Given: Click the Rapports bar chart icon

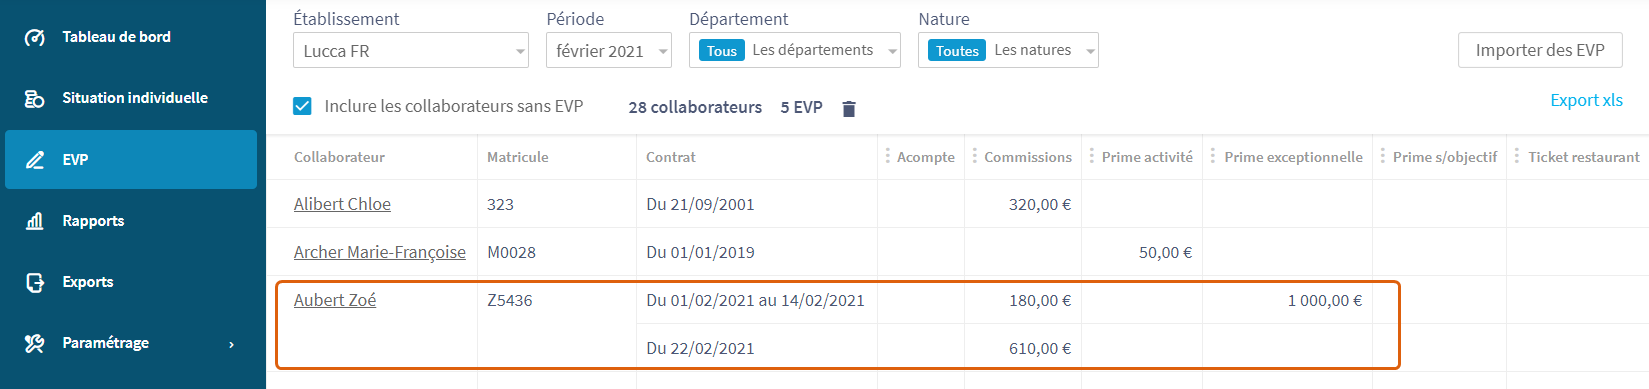Looking at the screenshot, I should [35, 221].
